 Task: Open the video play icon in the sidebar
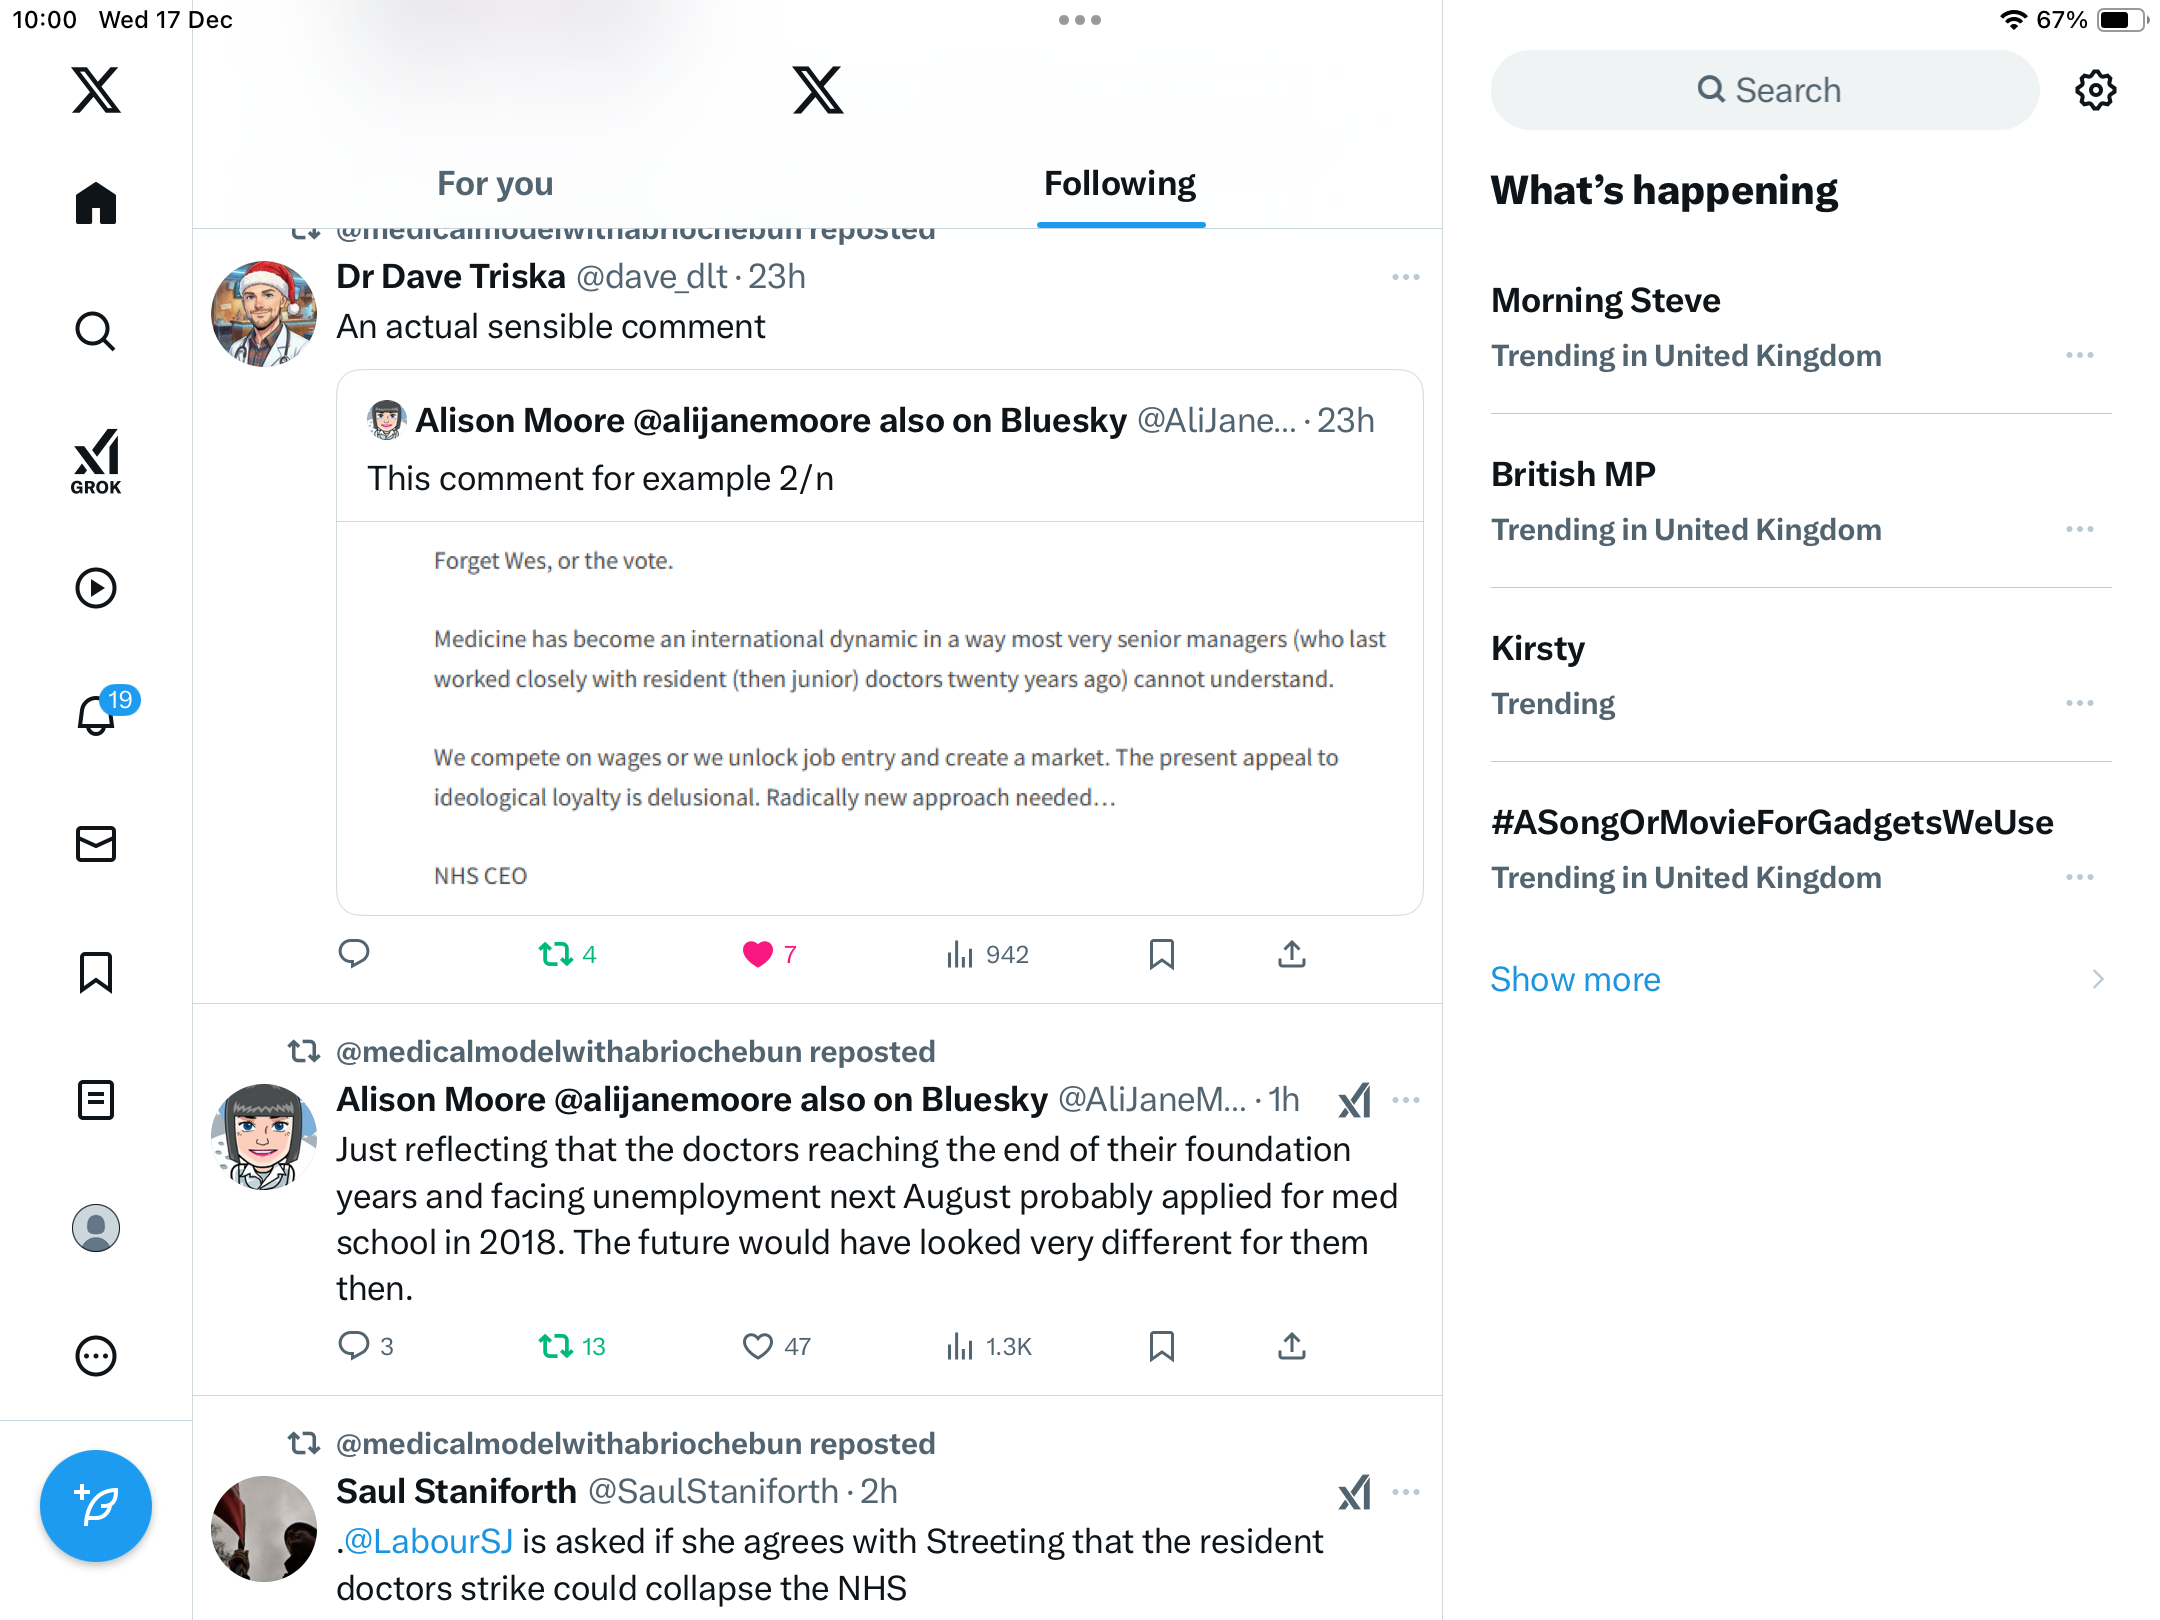coord(96,588)
